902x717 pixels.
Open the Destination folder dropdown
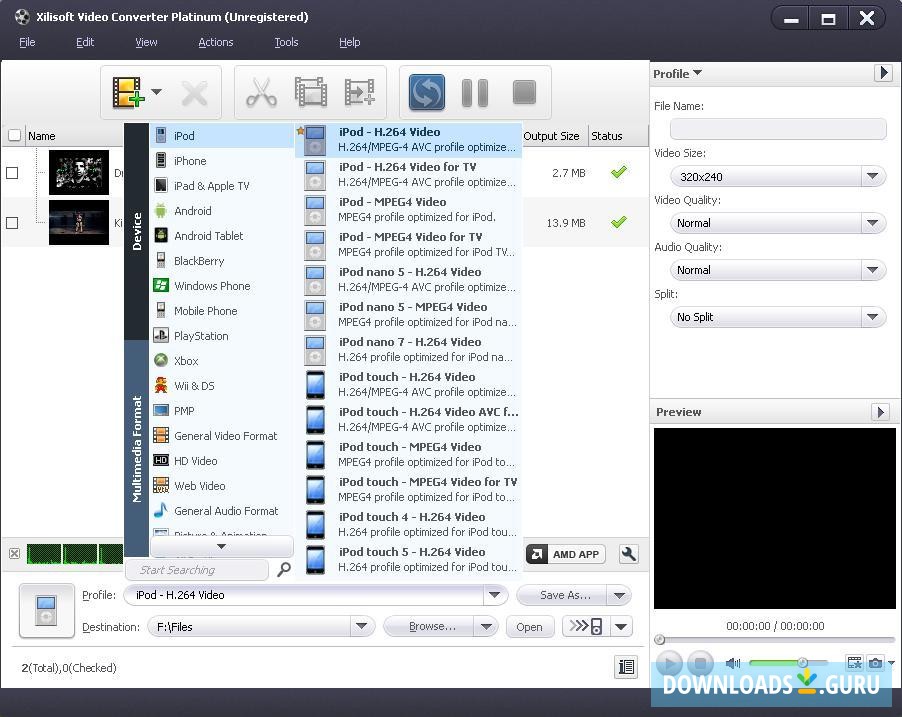click(362, 626)
